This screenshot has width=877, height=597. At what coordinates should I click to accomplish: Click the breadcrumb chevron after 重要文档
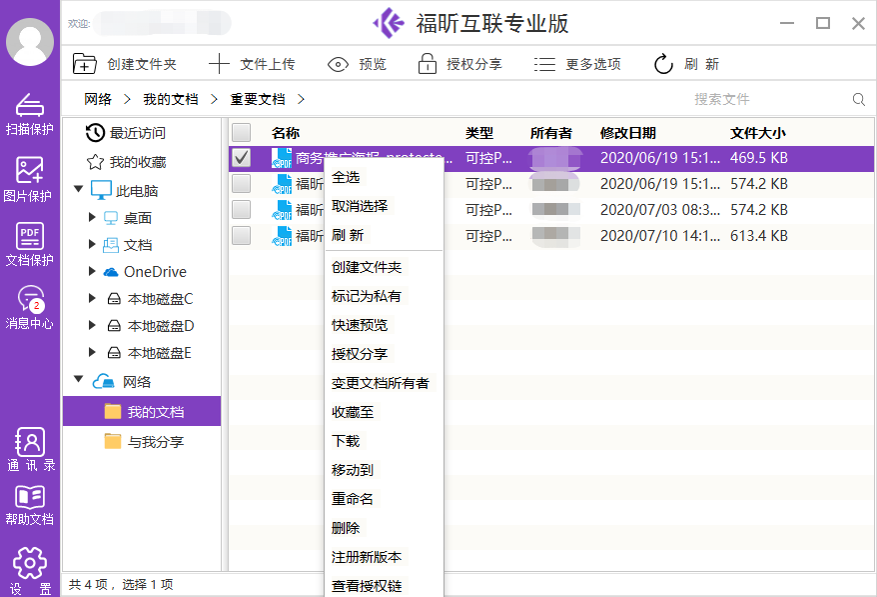click(x=301, y=100)
